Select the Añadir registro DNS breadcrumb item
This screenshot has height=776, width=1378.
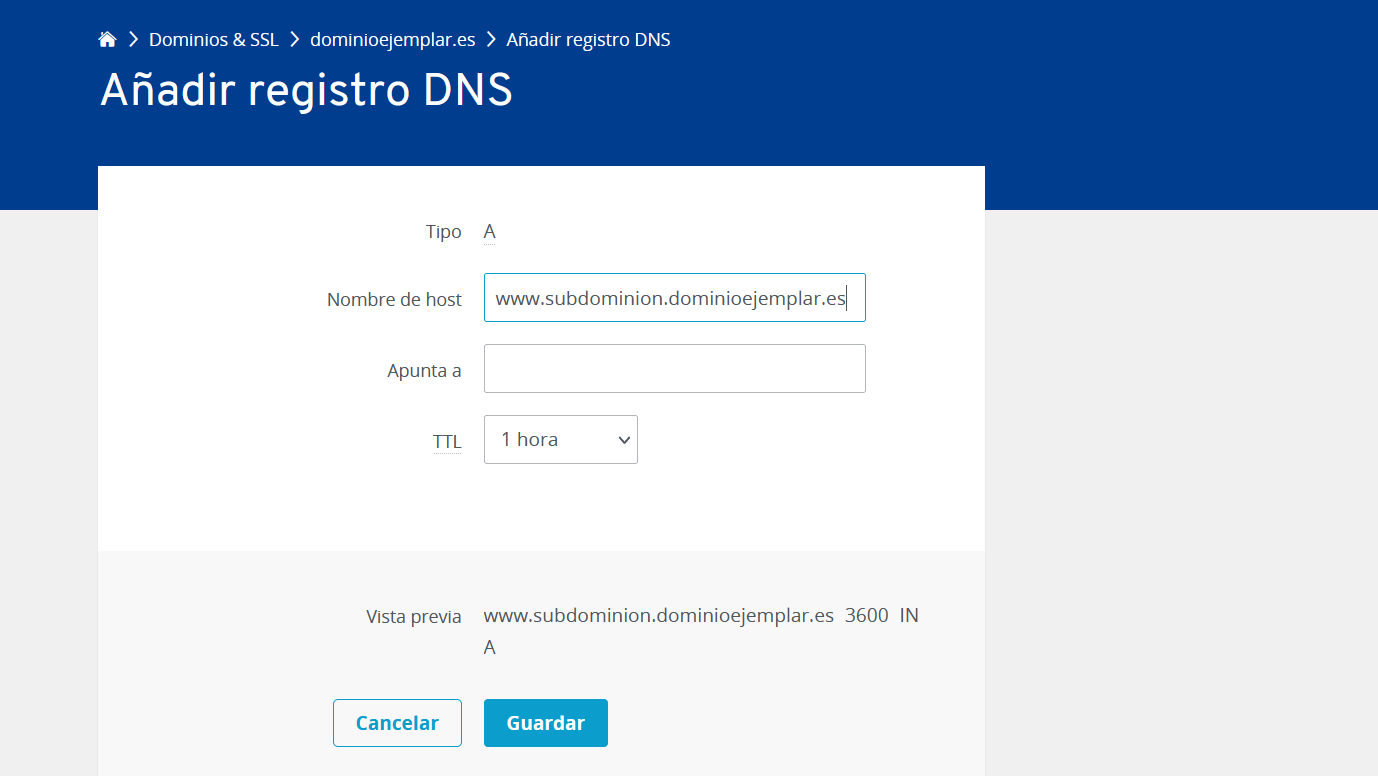(x=588, y=40)
